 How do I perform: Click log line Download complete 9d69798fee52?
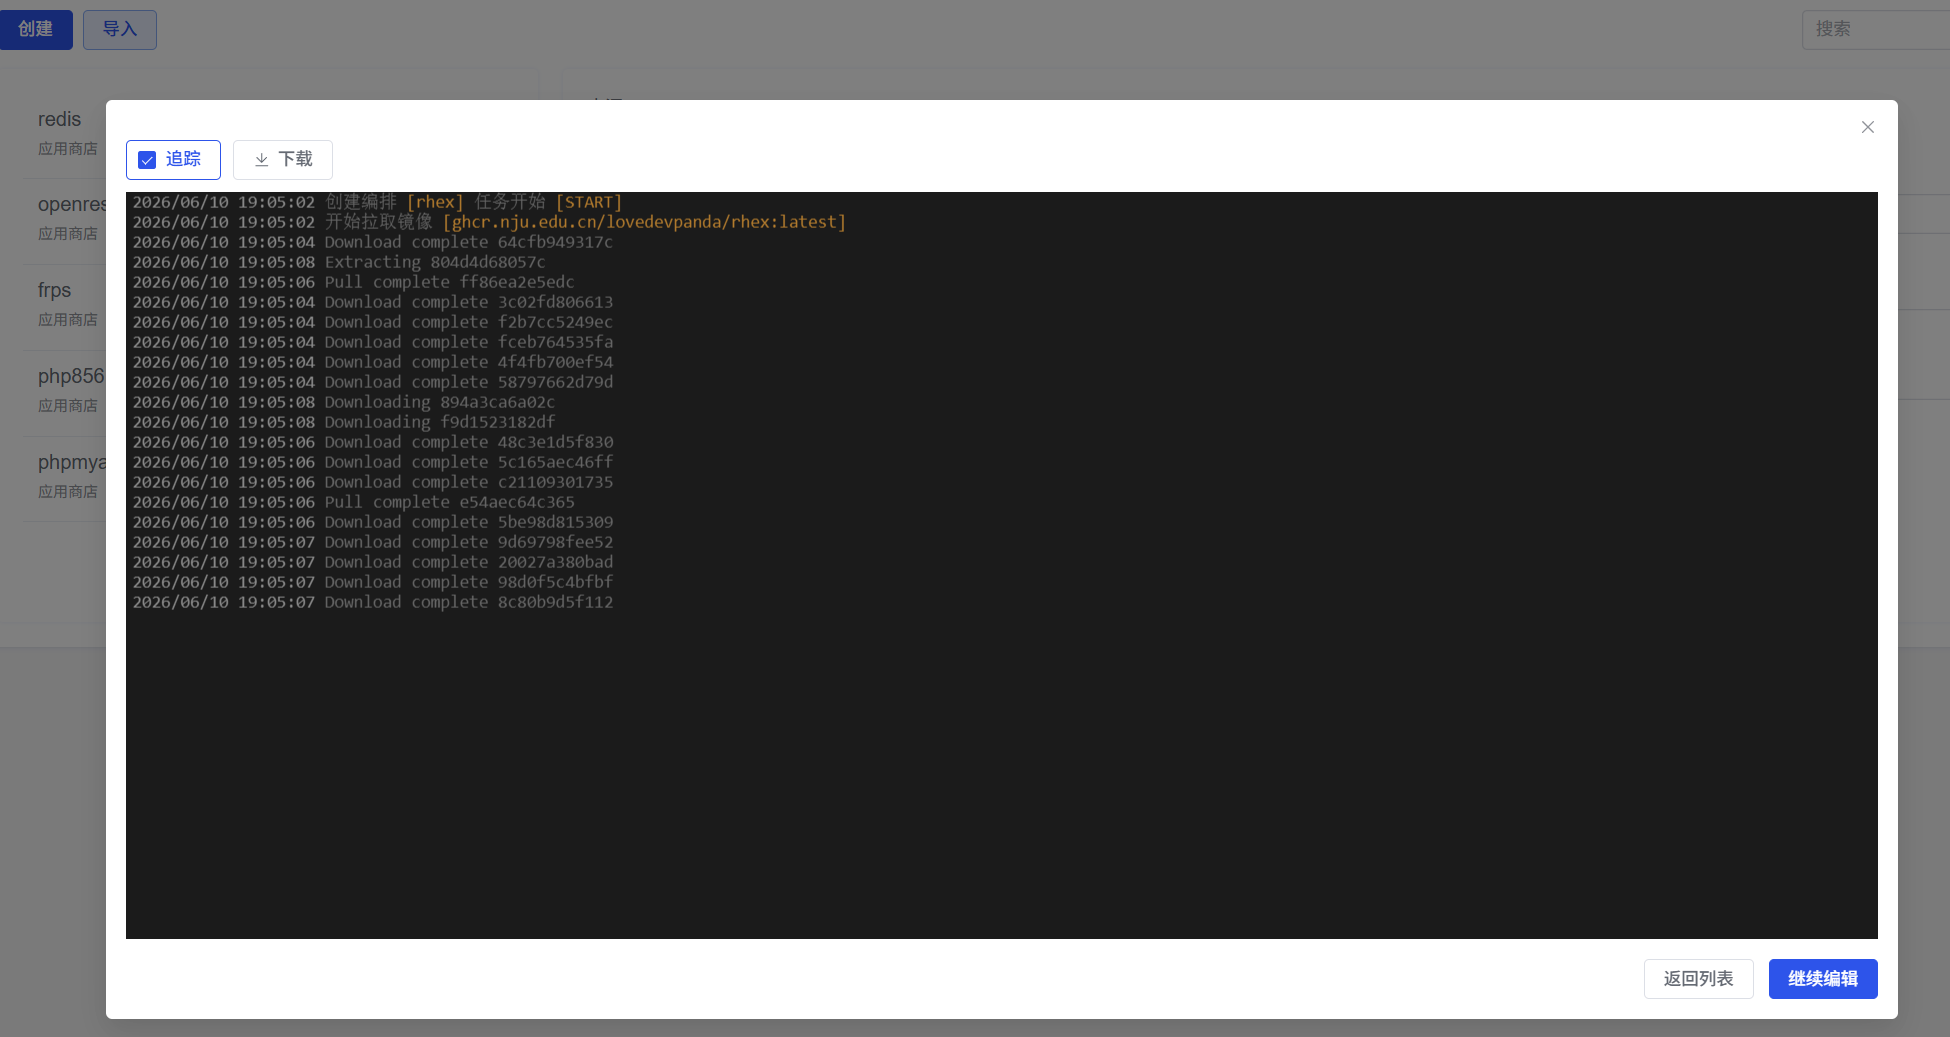point(373,542)
